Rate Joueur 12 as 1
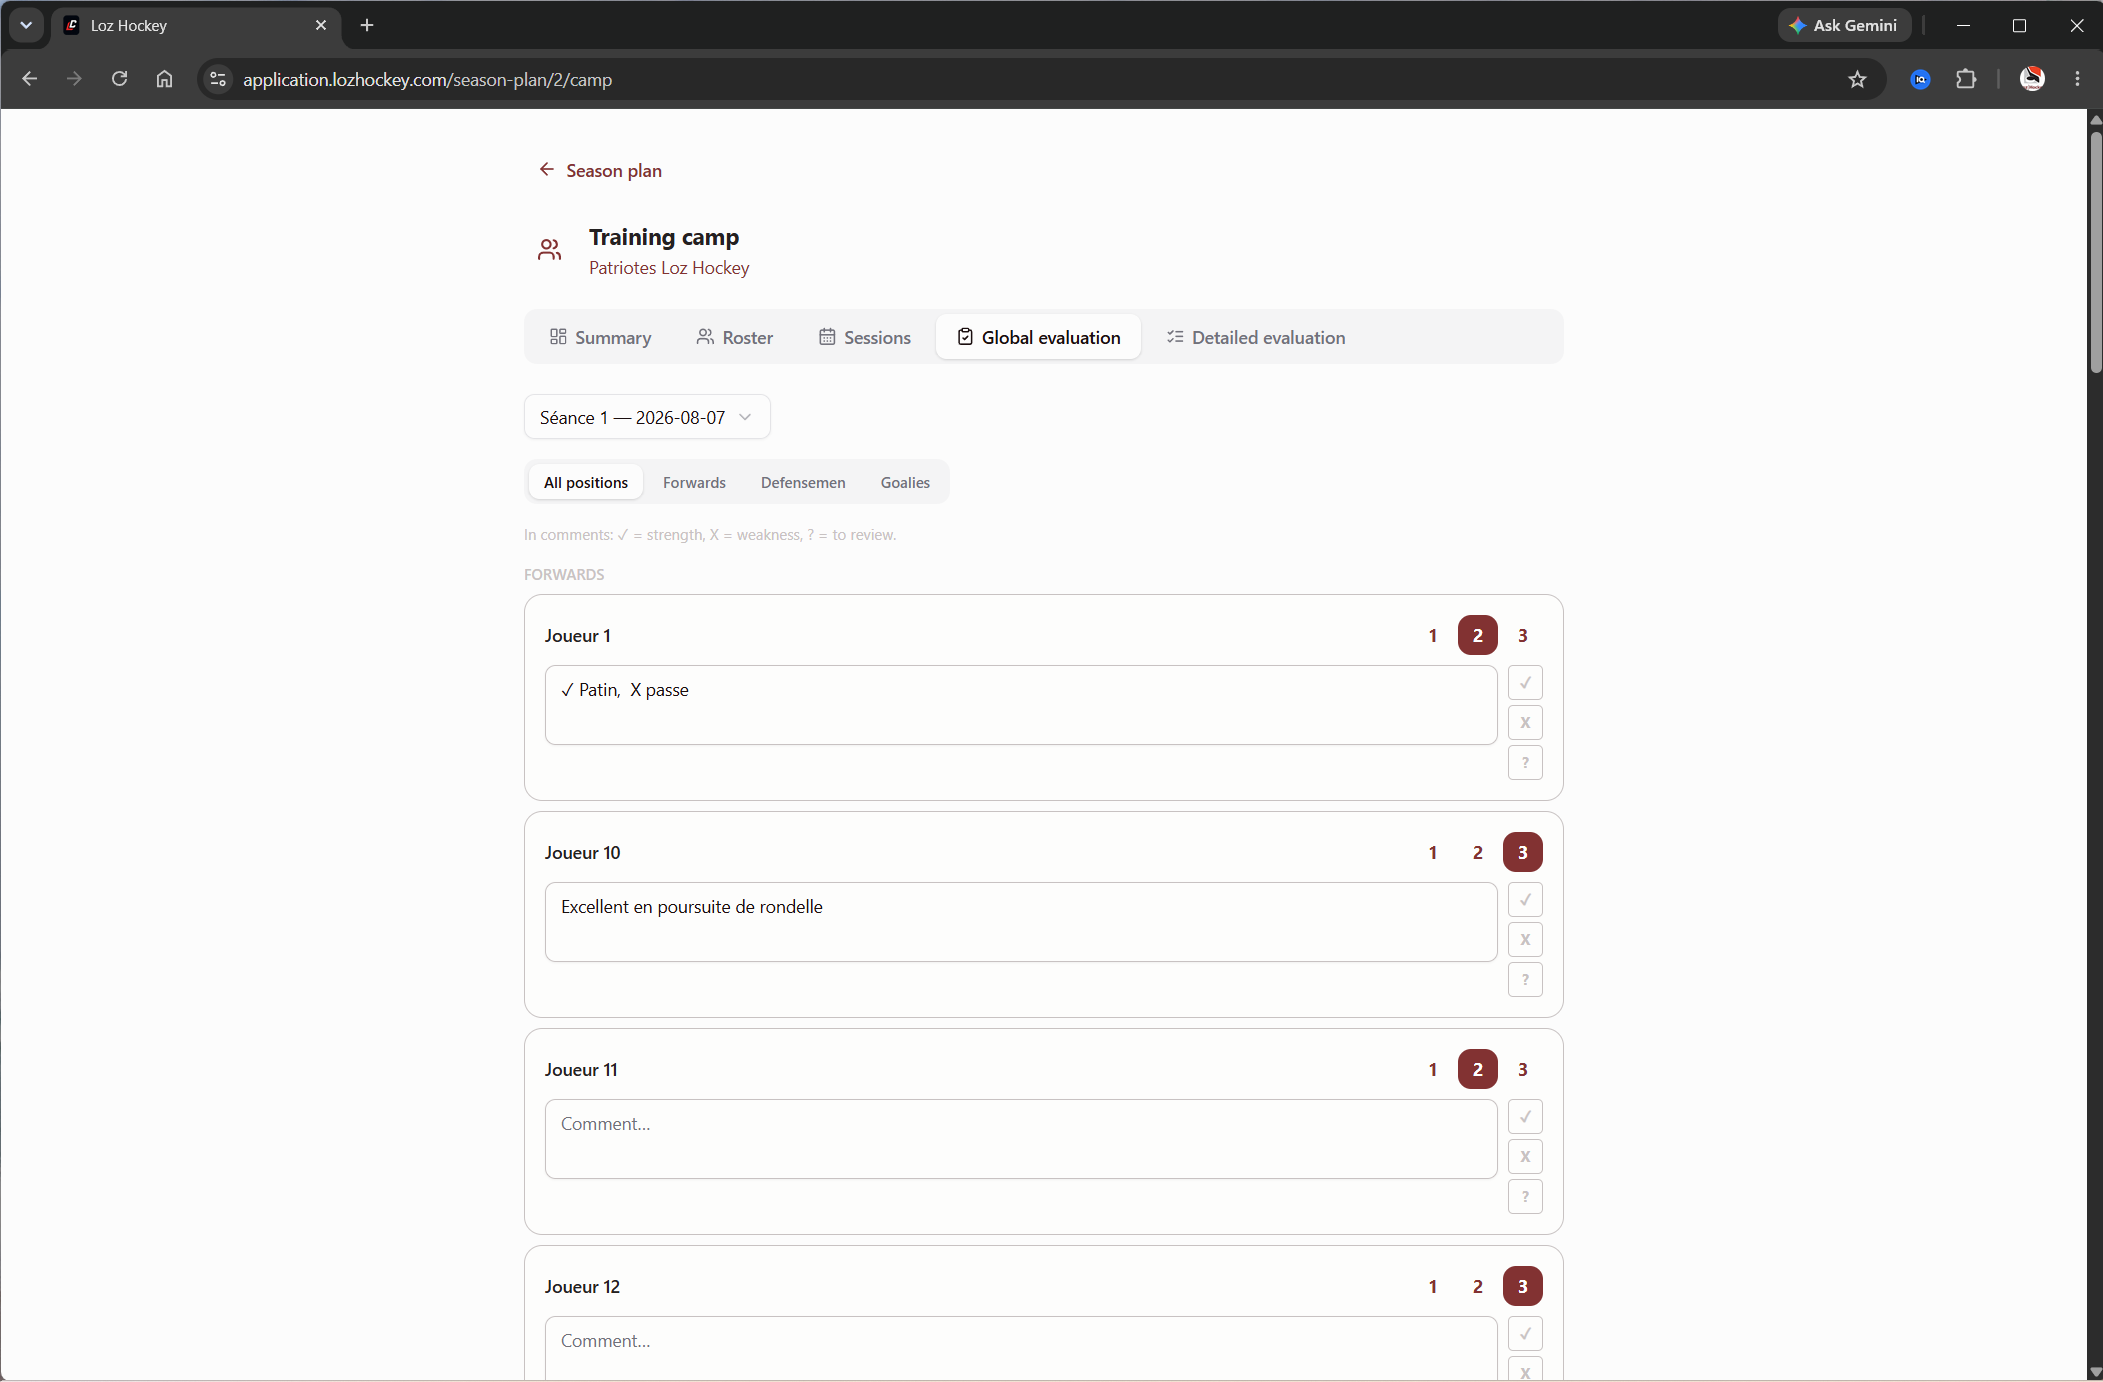2103x1382 pixels. coord(1433,1287)
